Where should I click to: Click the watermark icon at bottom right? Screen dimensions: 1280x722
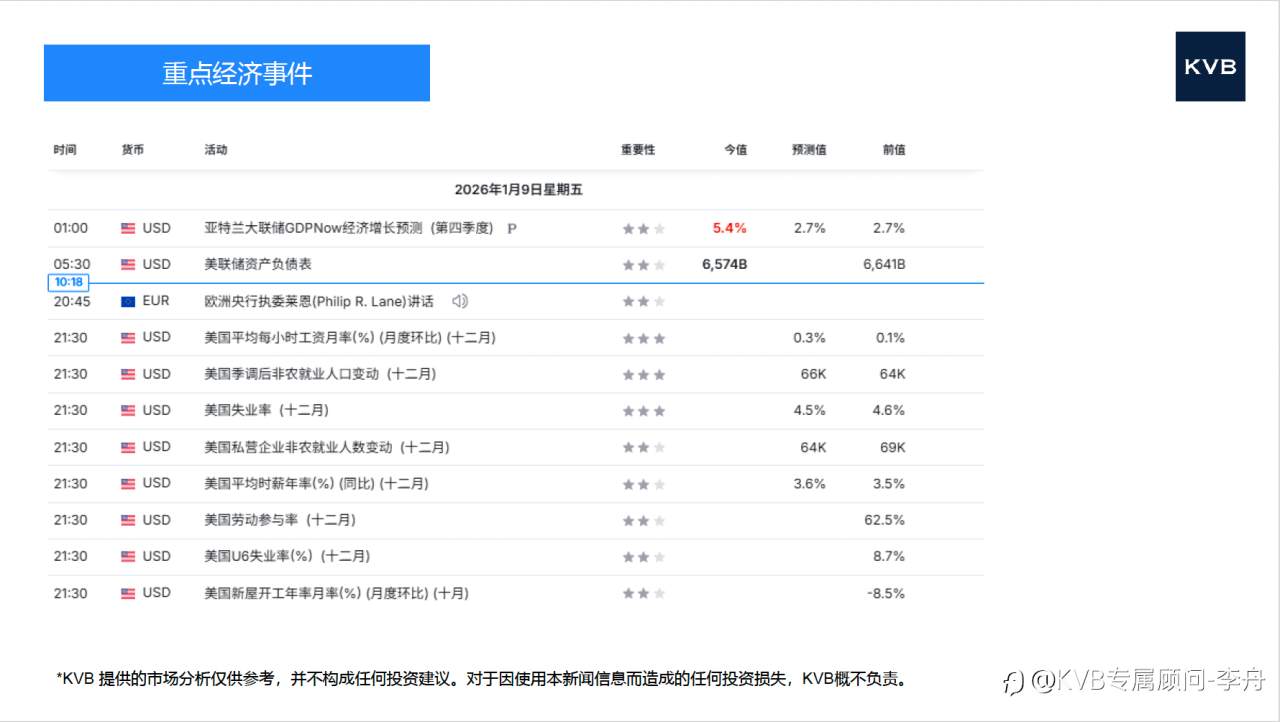coord(1012,679)
